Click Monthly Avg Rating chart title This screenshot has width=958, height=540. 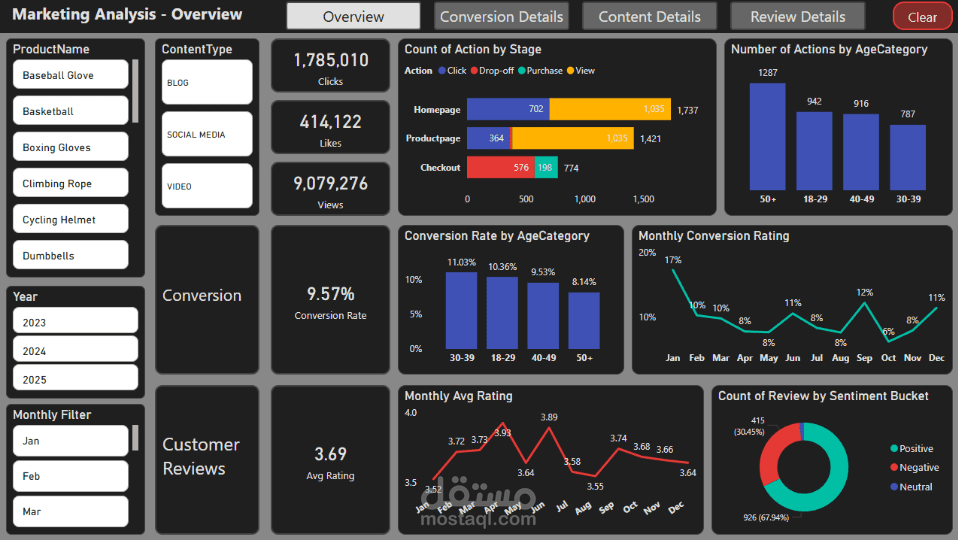458,396
